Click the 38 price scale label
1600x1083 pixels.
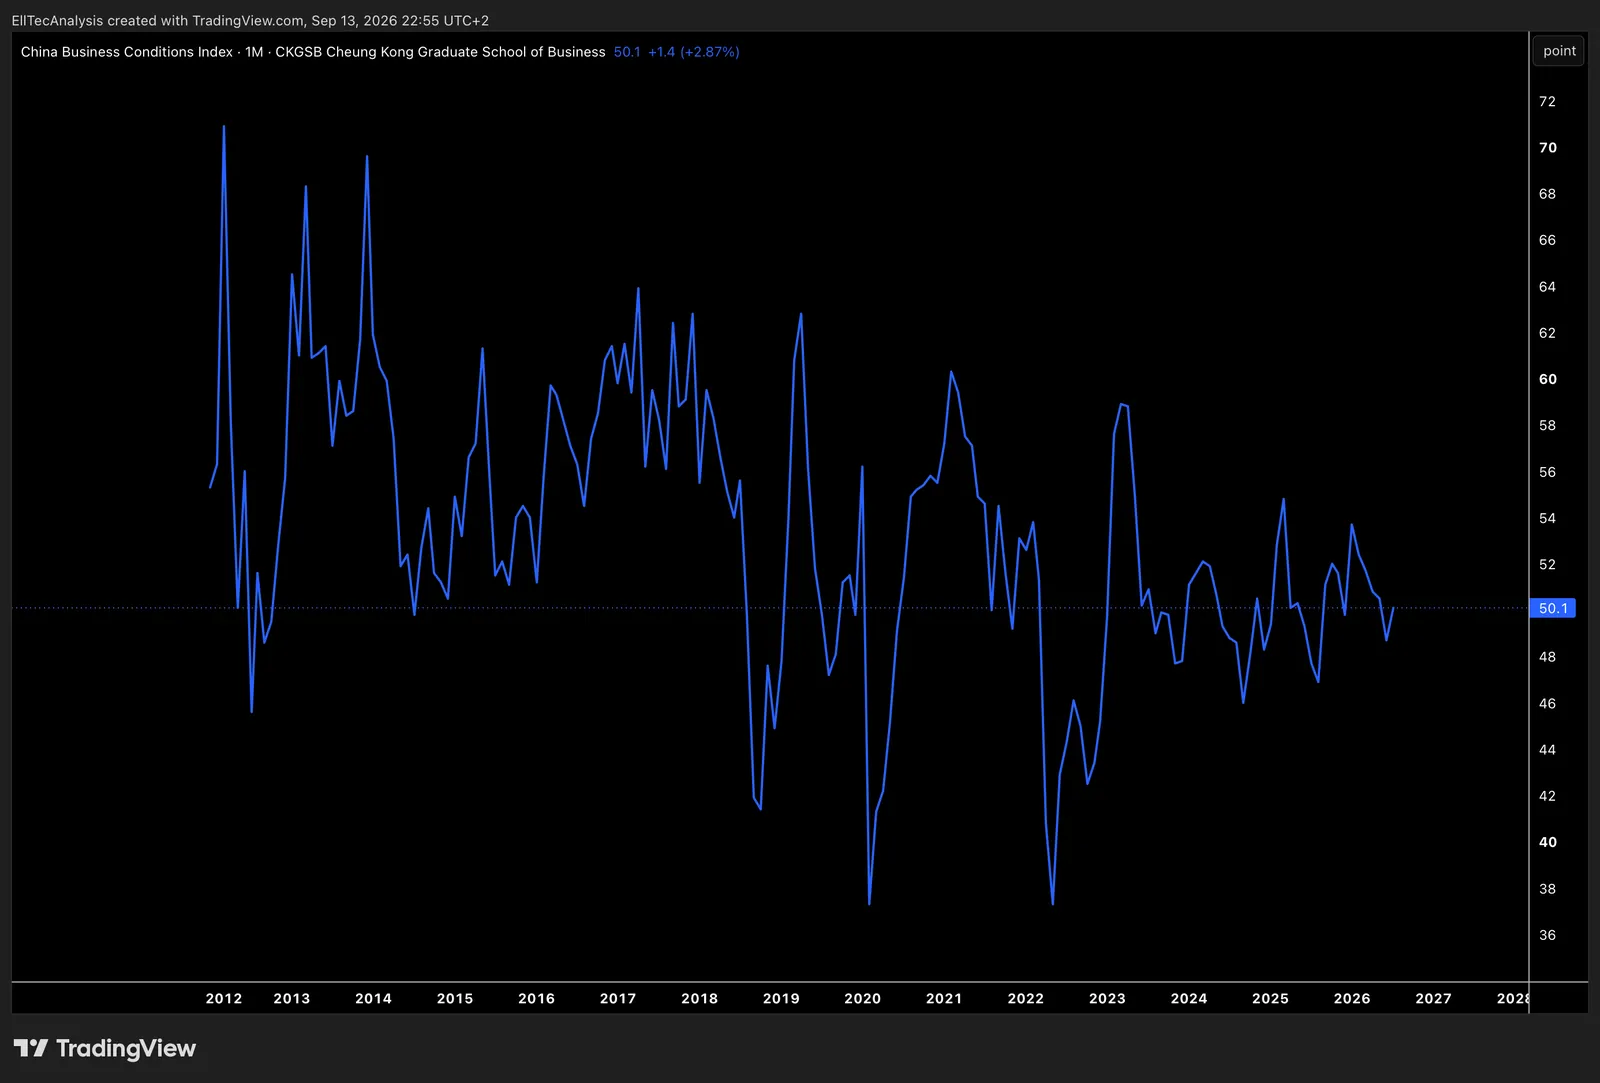tap(1547, 889)
